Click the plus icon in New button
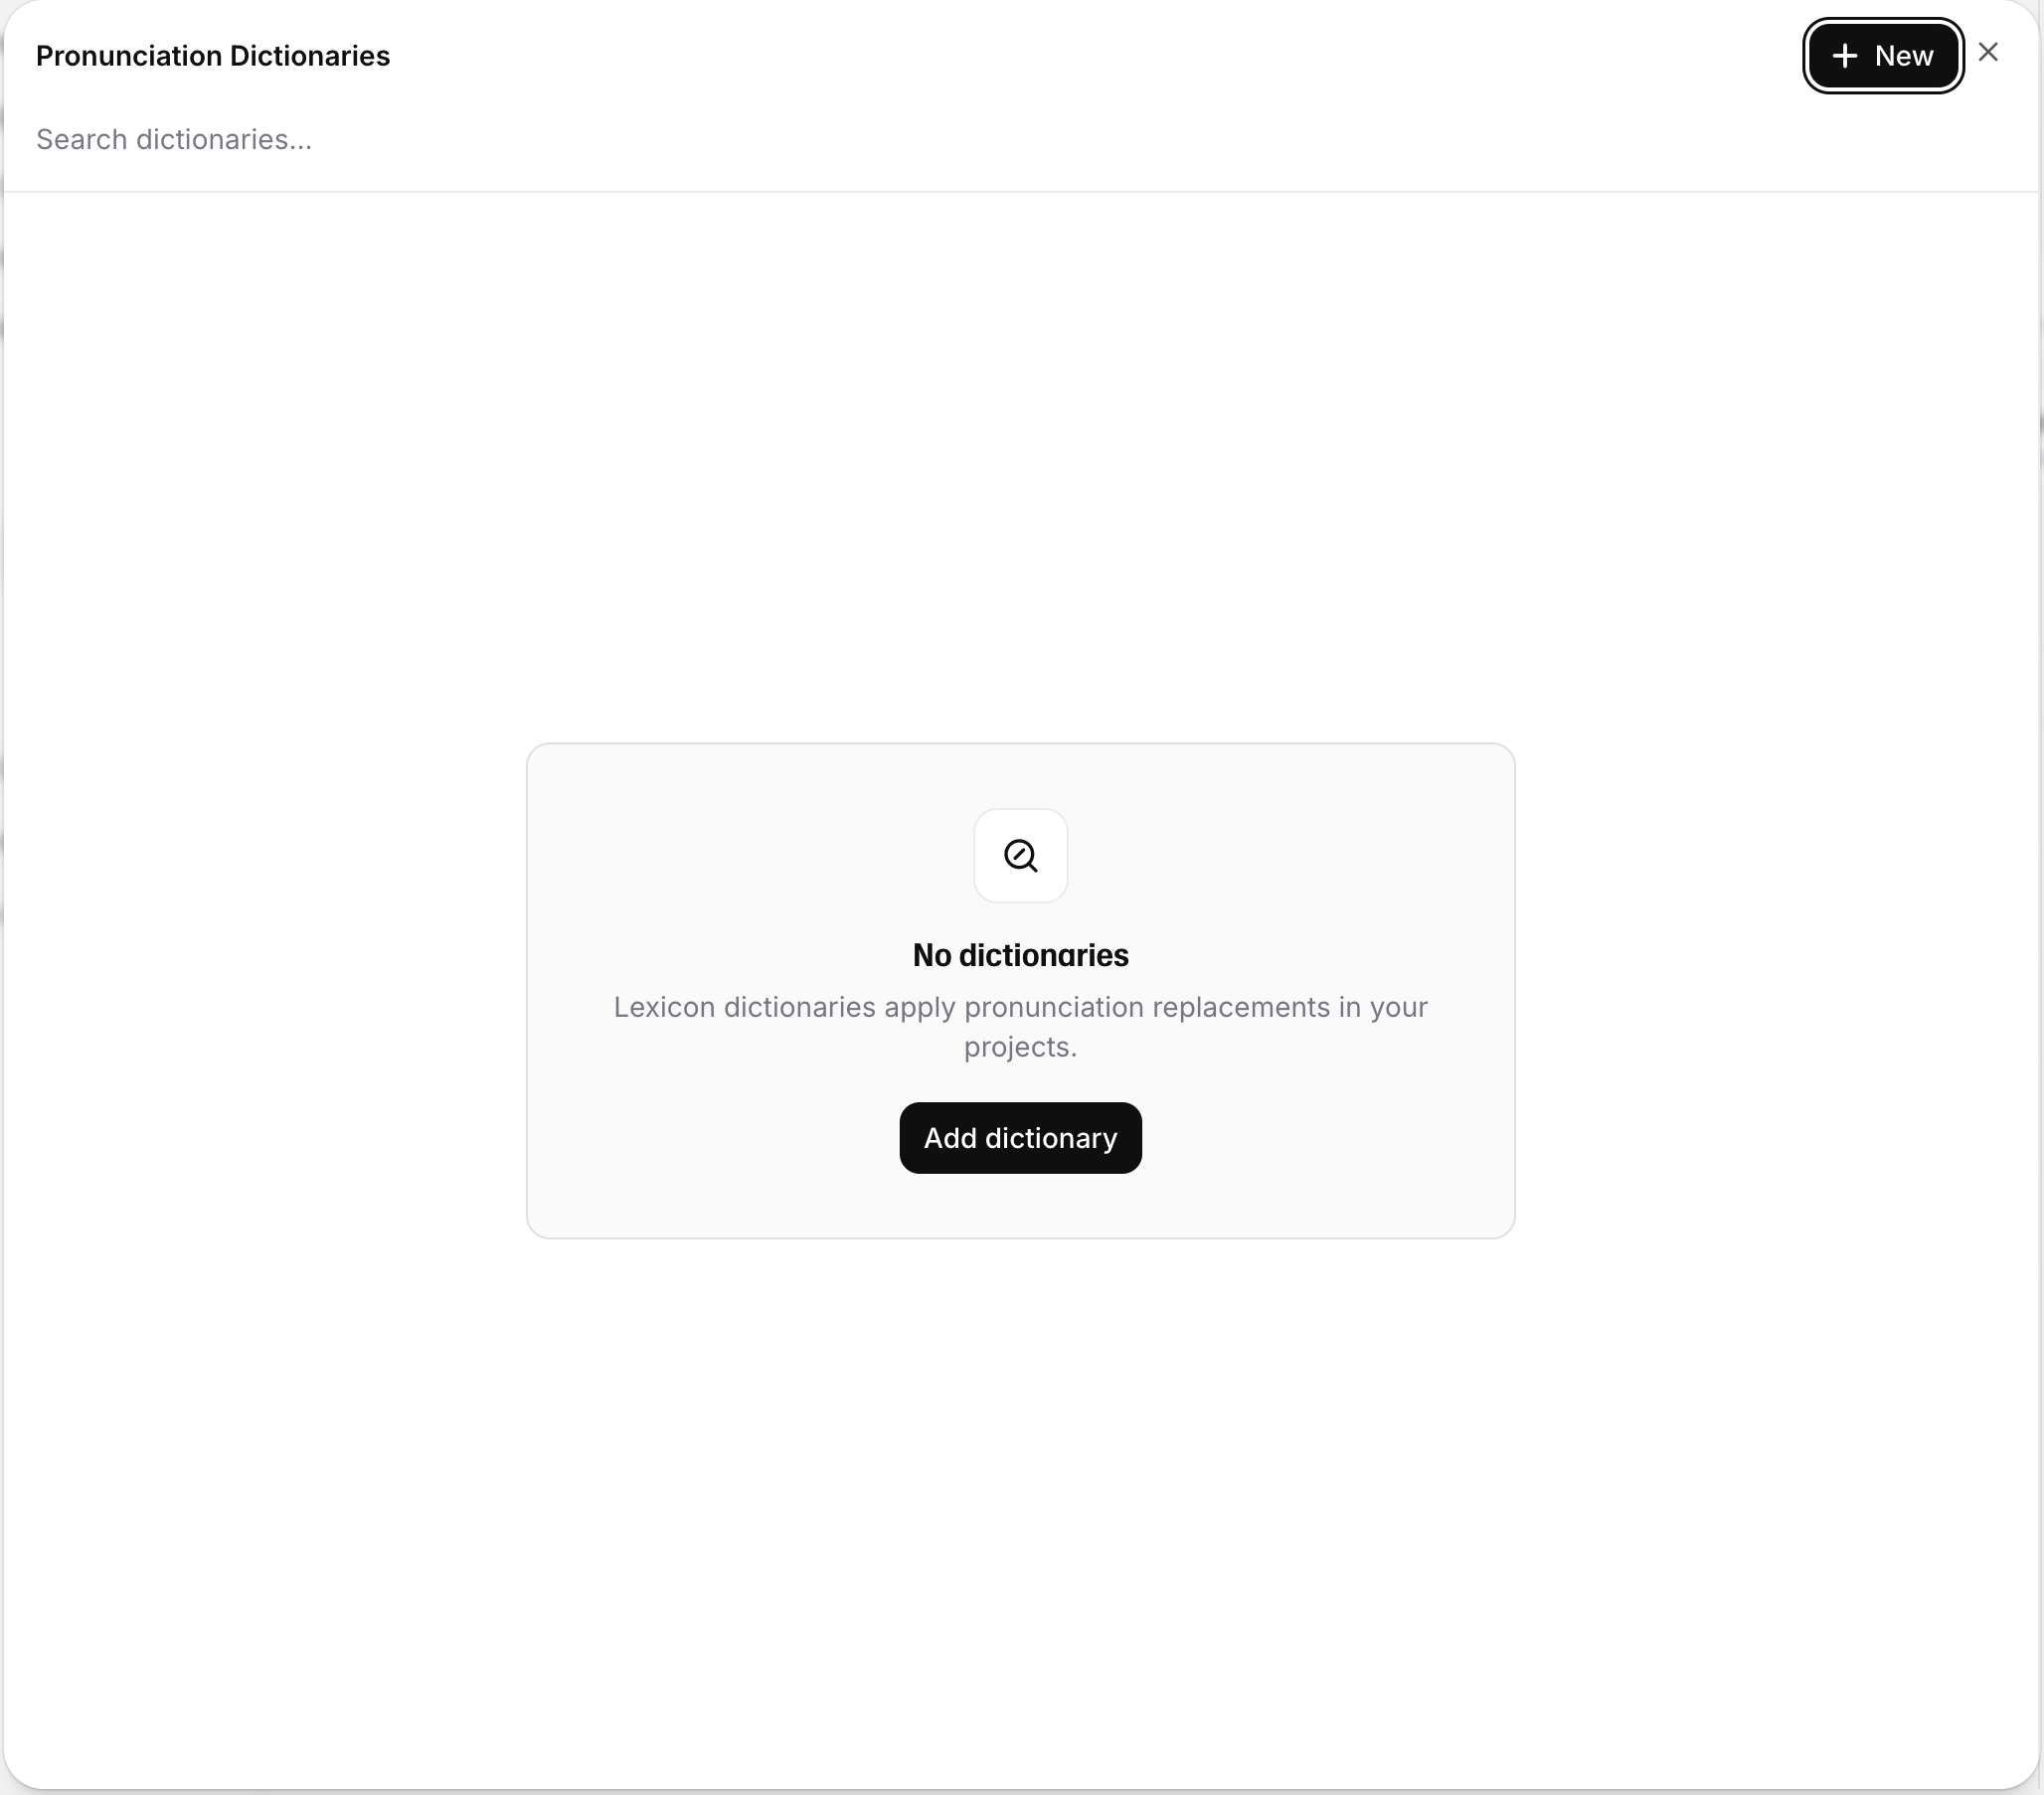 click(x=1844, y=56)
